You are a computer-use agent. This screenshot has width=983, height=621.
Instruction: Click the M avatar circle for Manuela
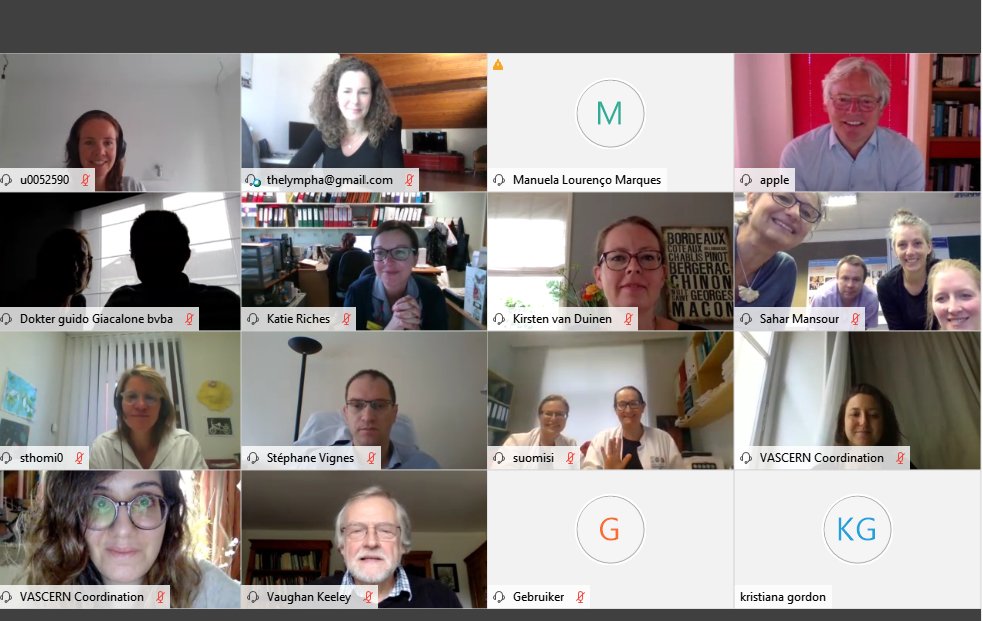tap(610, 113)
